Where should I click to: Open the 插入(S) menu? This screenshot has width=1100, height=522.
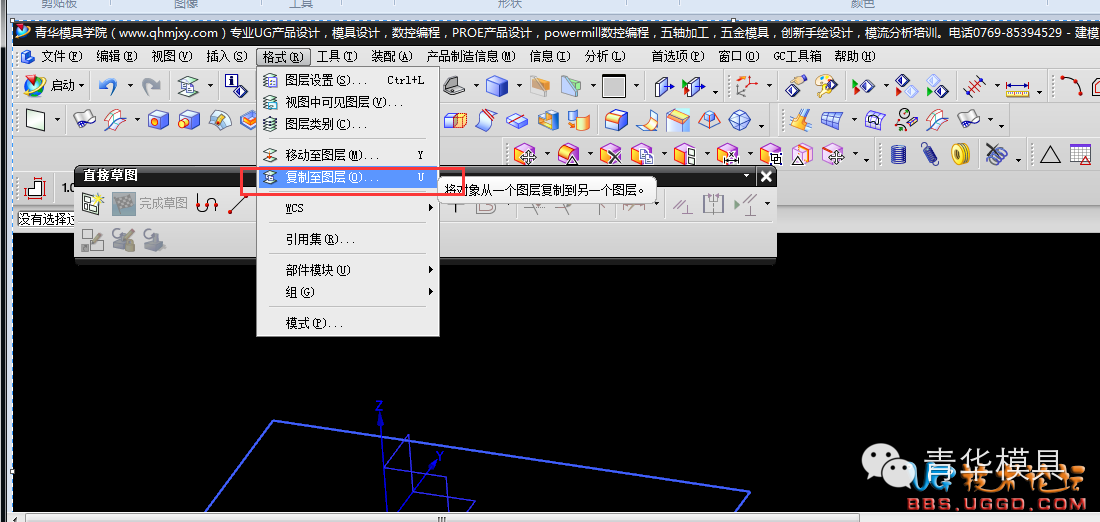227,56
